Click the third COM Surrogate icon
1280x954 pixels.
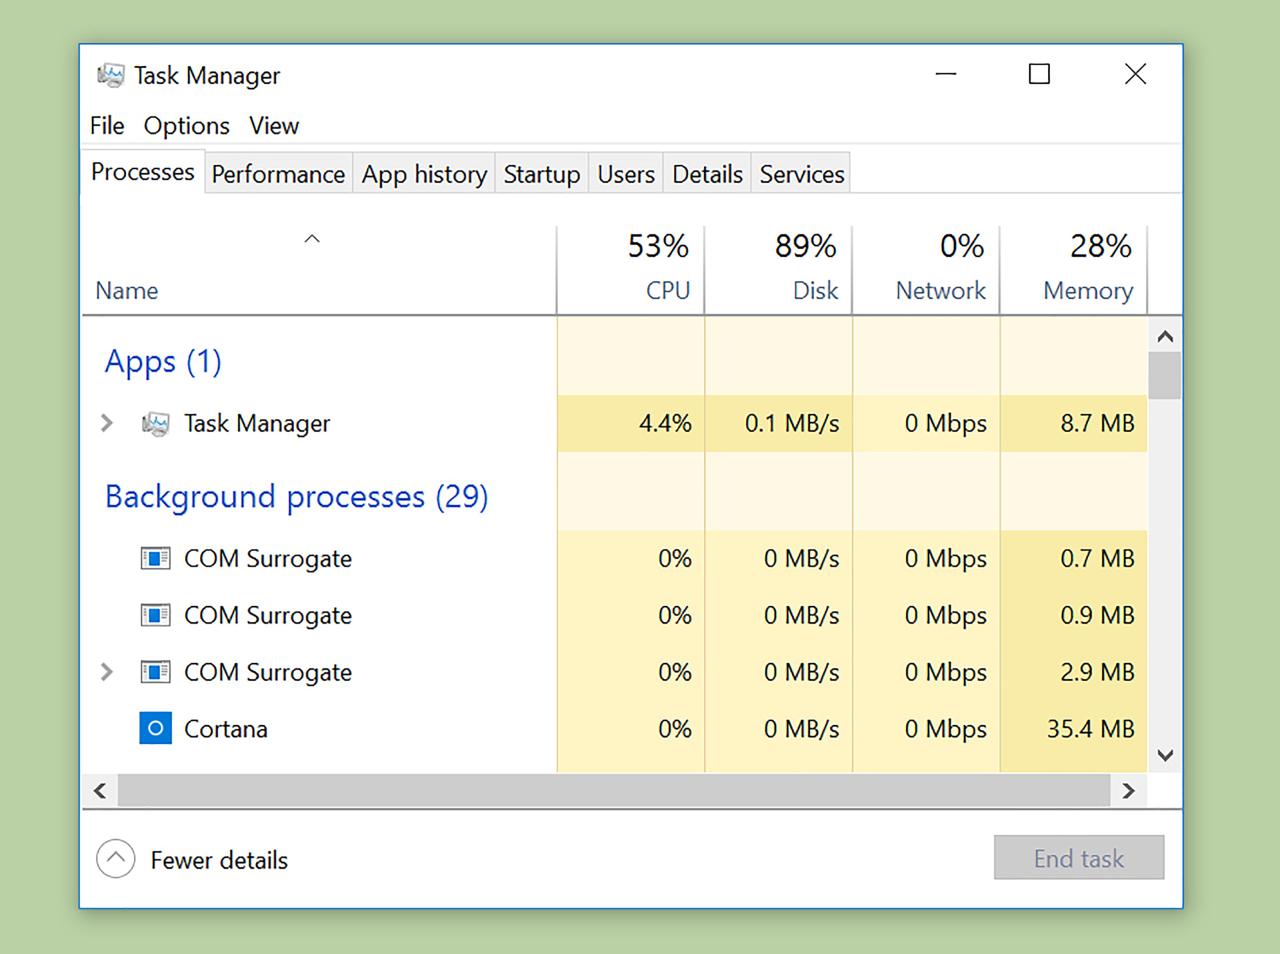tap(155, 672)
